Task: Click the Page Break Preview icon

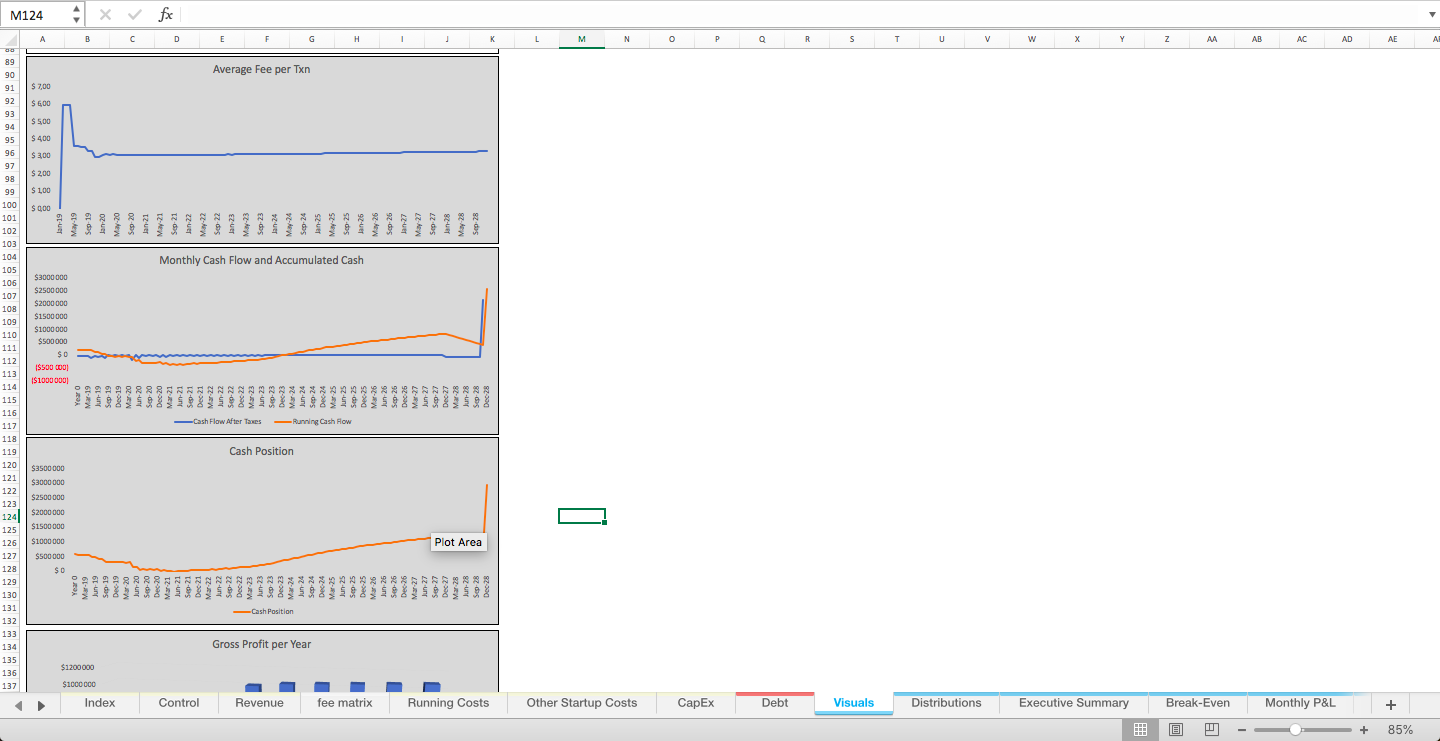Action: pos(1211,729)
